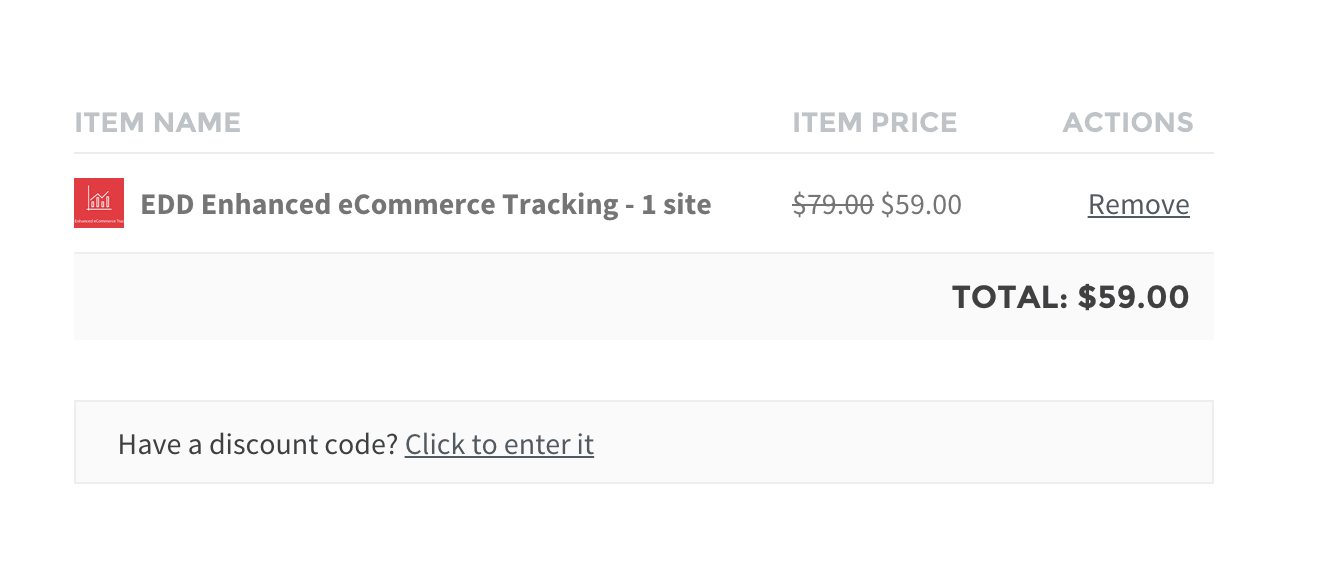The height and width of the screenshot is (570, 1324).
Task: Click the red EDD Enhanced eCommerce product thumbnail
Action: [99, 203]
